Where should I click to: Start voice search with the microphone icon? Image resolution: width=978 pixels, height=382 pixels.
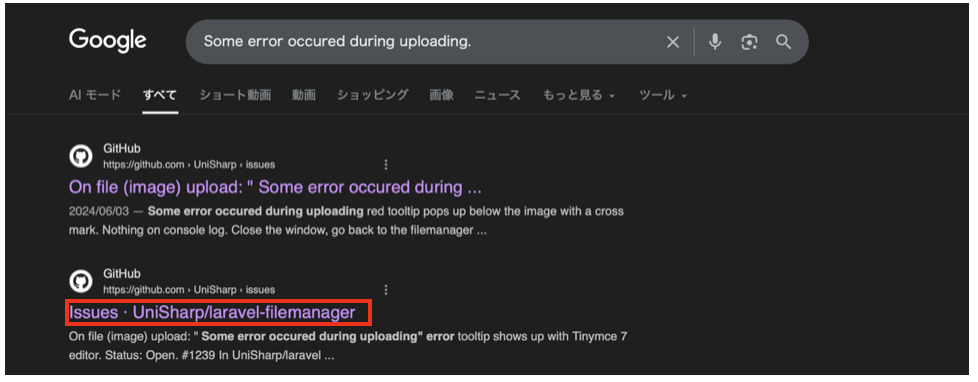(x=715, y=42)
